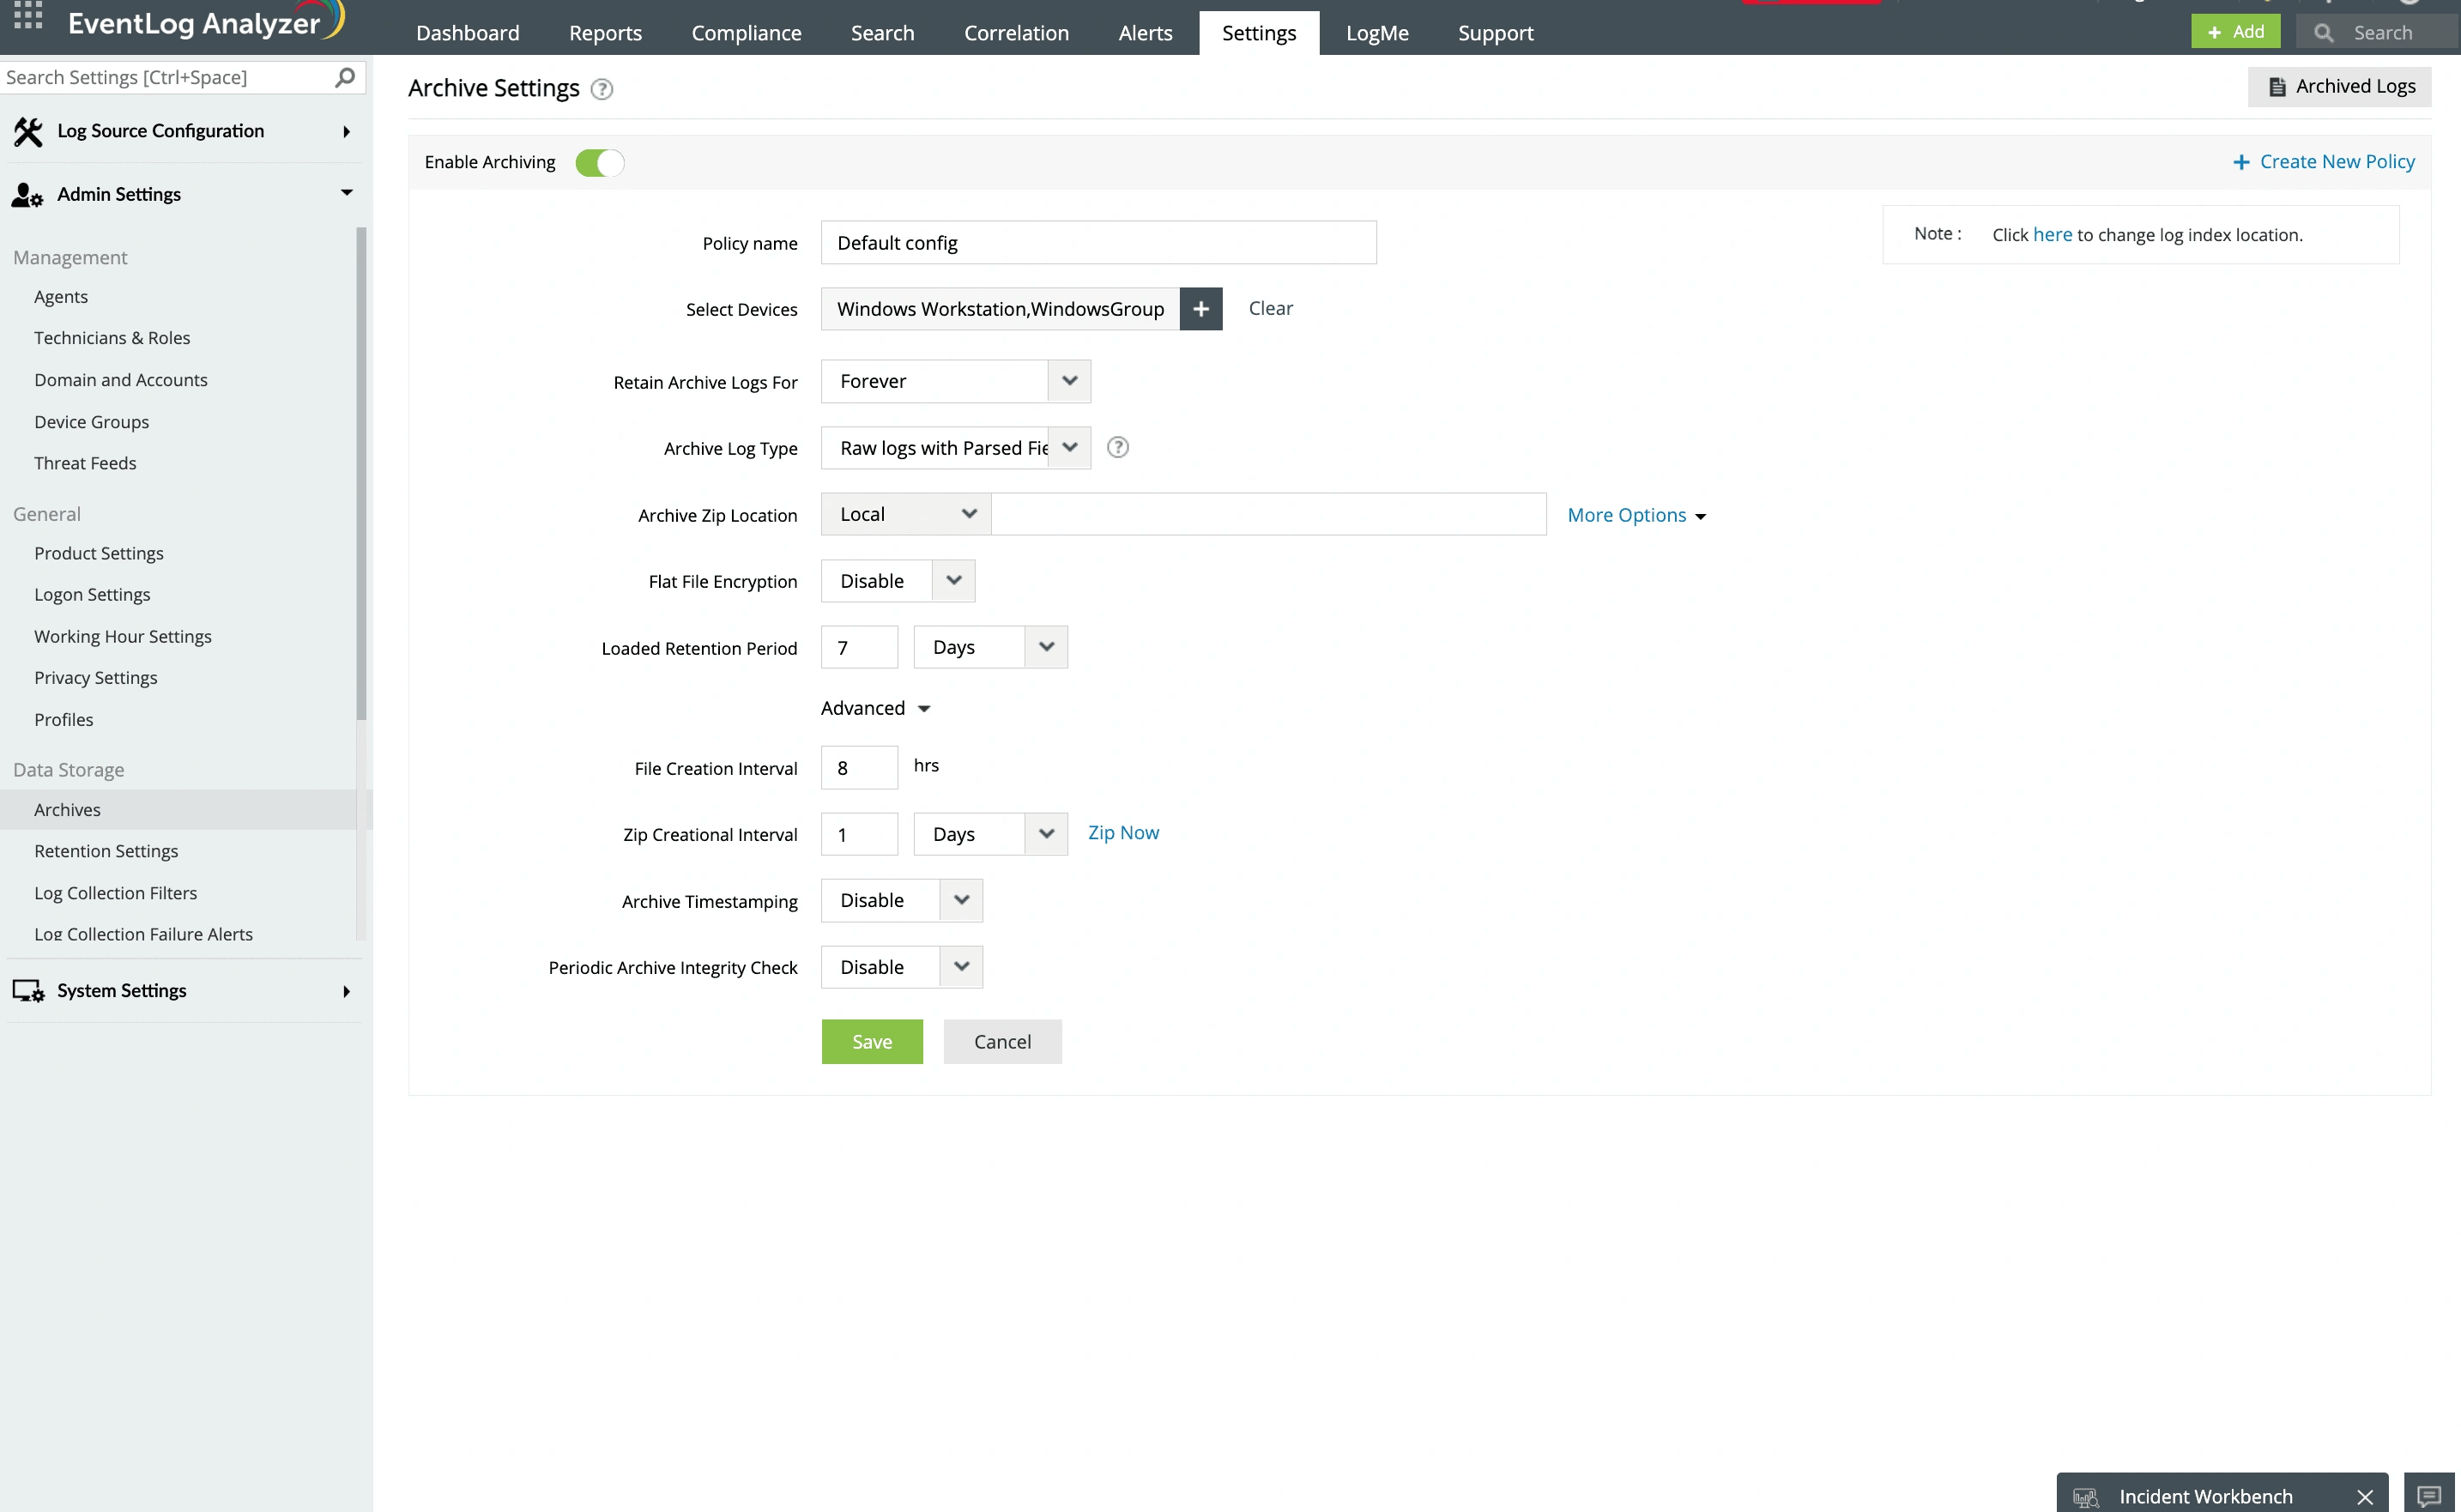Click the Zip Now link
2461x1512 pixels.
tap(1122, 833)
